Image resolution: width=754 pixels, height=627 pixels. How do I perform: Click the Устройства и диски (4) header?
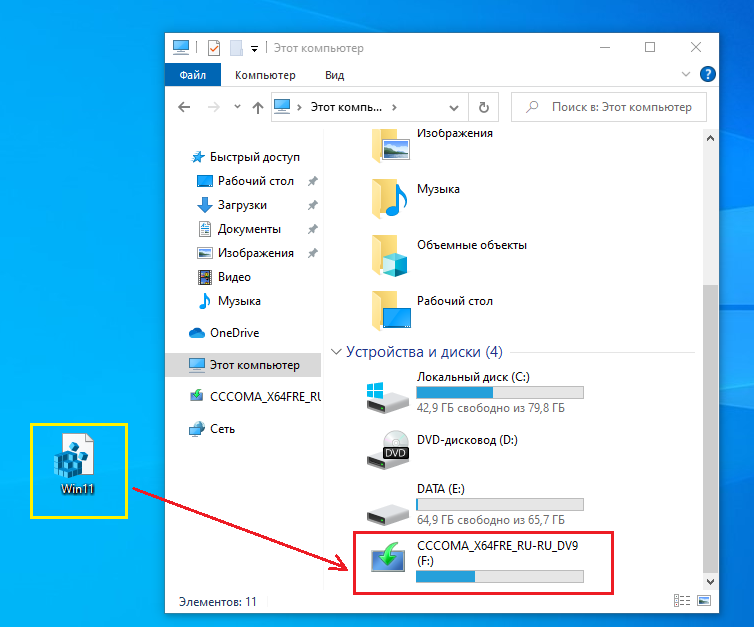pyautogui.click(x=424, y=352)
